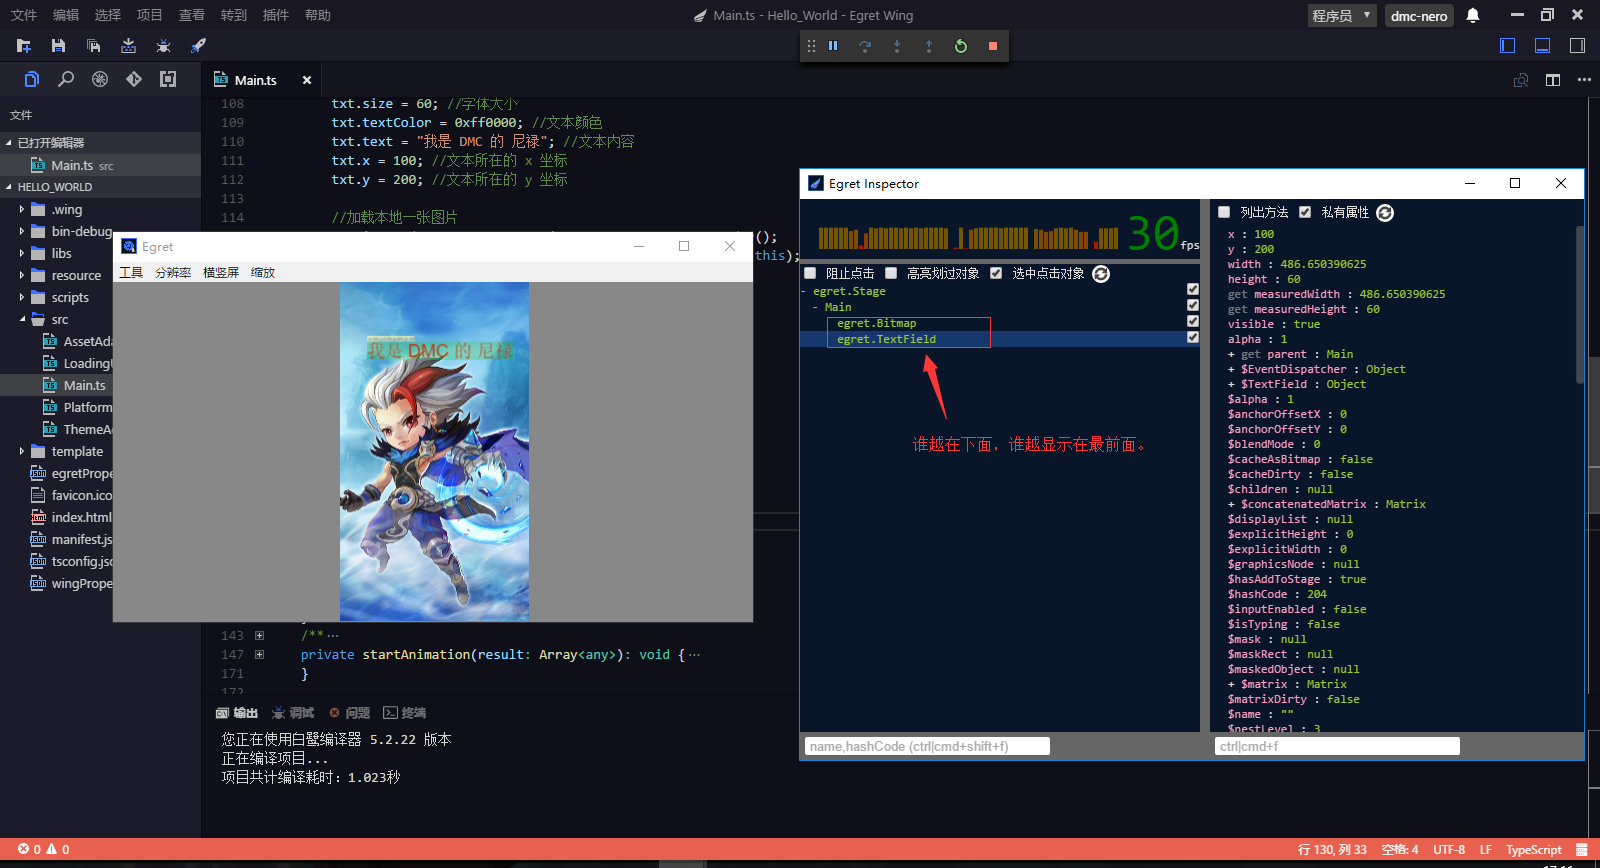The width and height of the screenshot is (1600, 868).
Task: Refresh the Inspector display tree
Action: point(1101,274)
